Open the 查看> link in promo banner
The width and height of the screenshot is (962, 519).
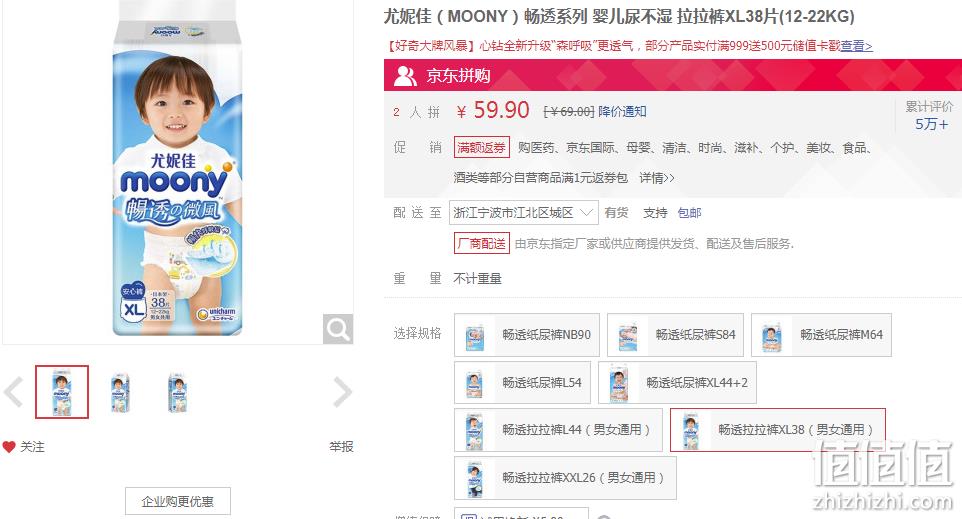856,46
